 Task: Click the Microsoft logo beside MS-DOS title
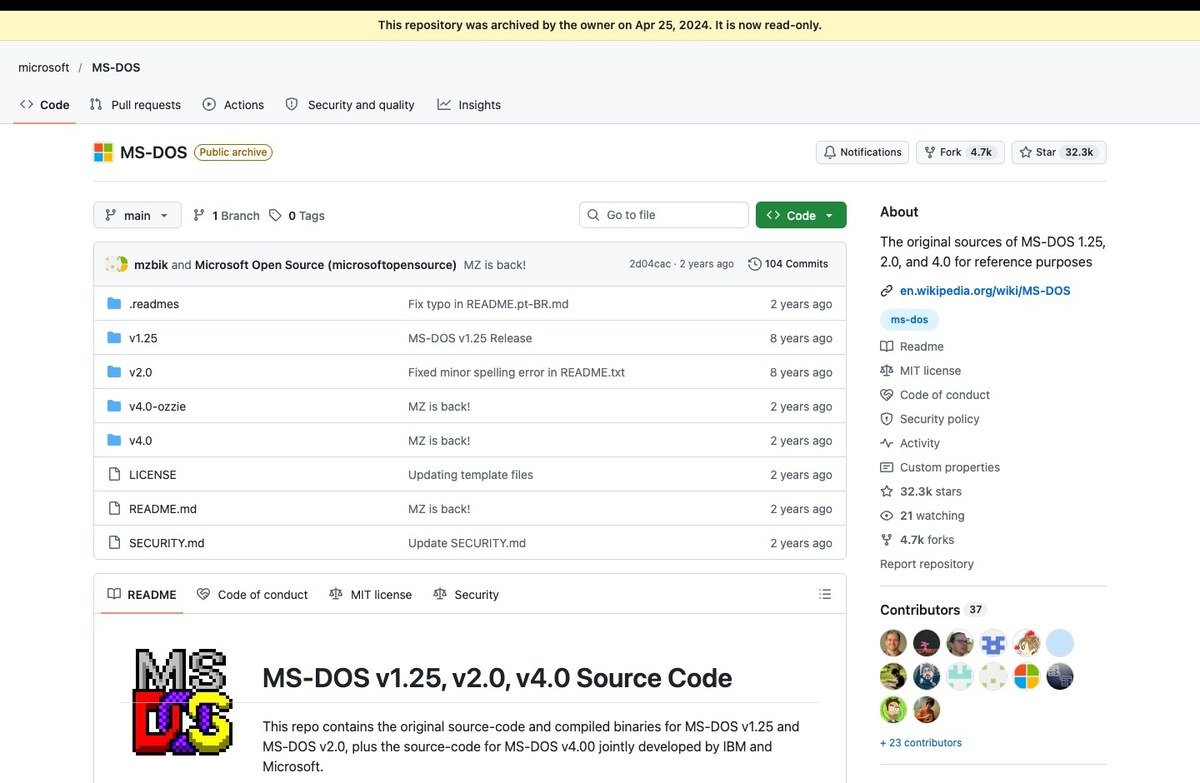coord(103,152)
